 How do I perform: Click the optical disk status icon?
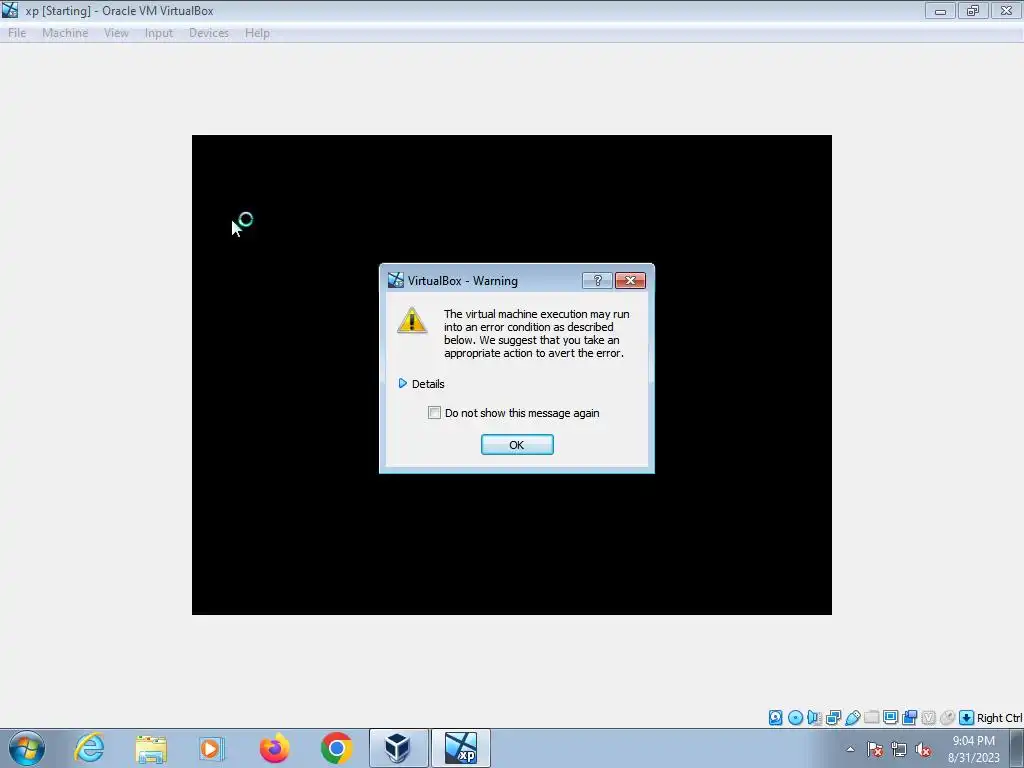(x=795, y=718)
